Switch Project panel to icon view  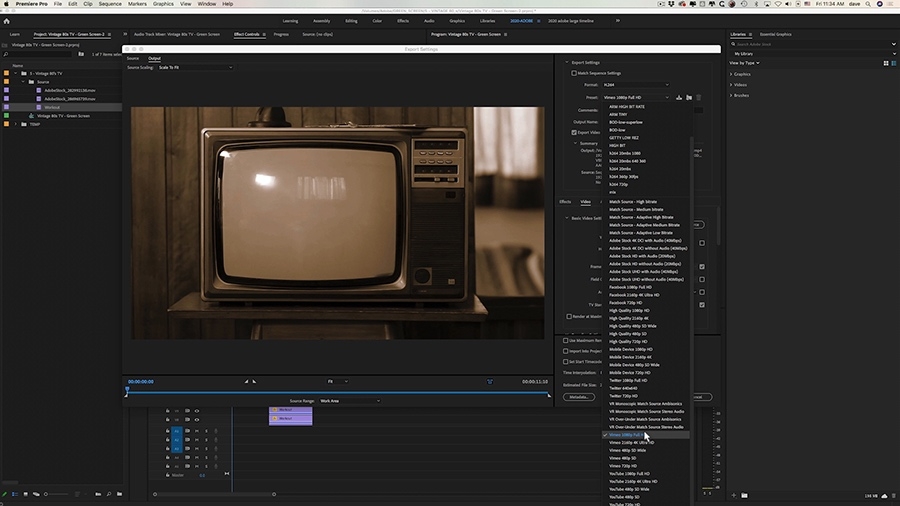[x=25, y=494]
